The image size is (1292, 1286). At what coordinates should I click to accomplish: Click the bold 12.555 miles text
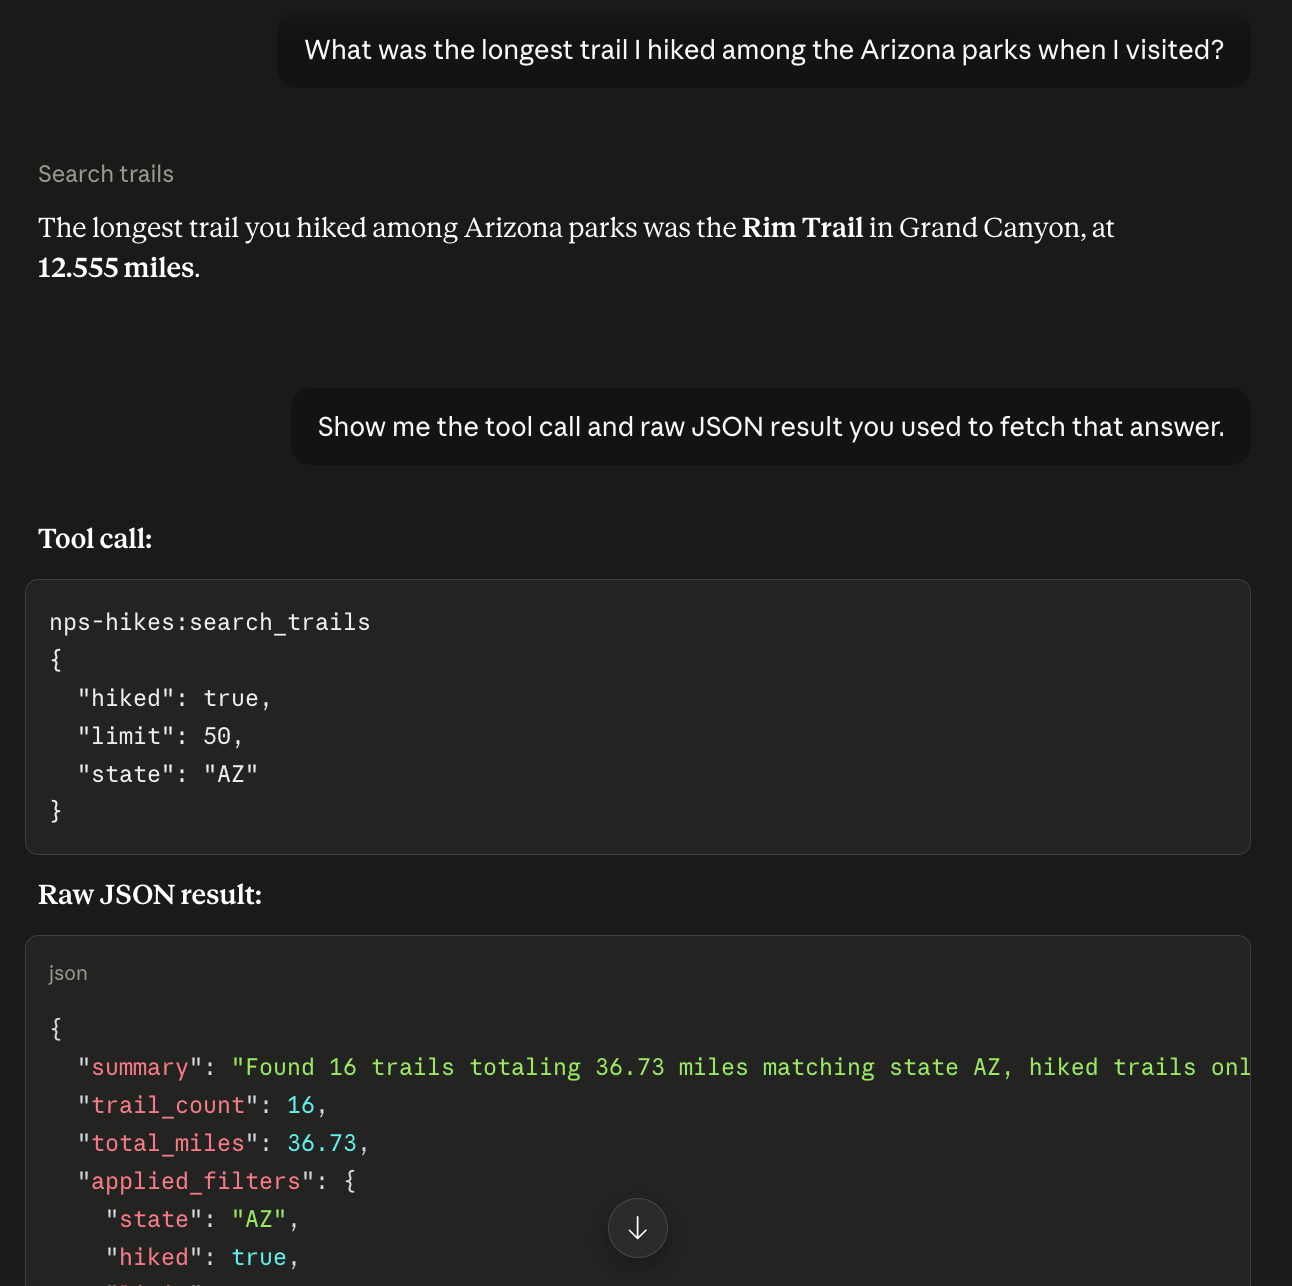pyautogui.click(x=116, y=268)
